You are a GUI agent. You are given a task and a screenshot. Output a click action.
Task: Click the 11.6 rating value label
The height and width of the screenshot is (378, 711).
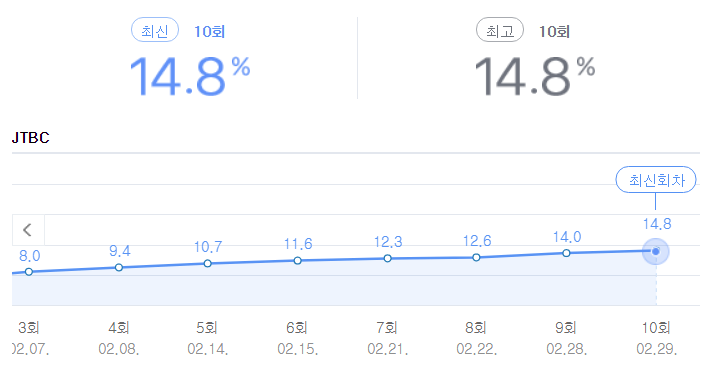coord(298,244)
